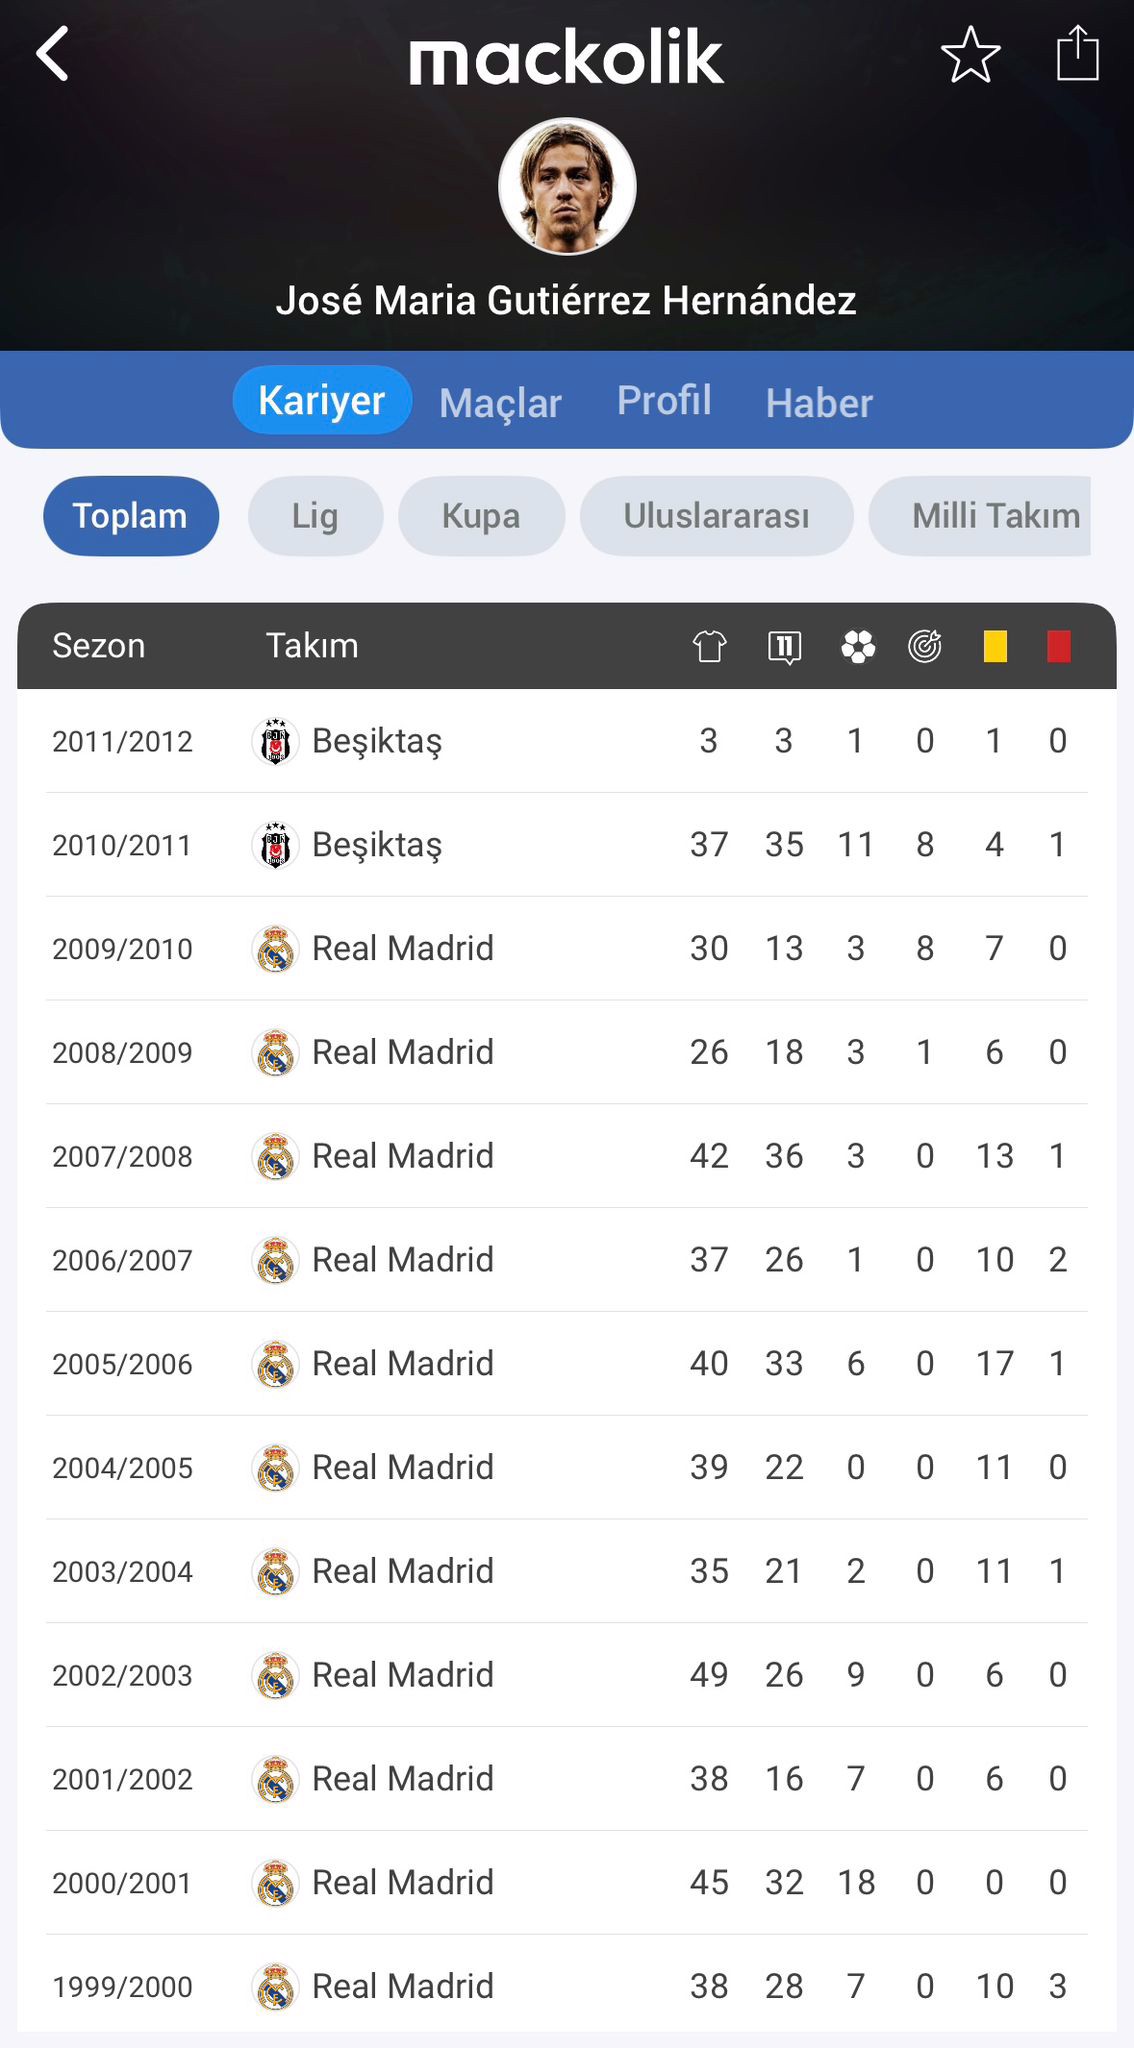This screenshot has width=1134, height=2048.
Task: Tap the back arrow icon
Action: click(x=53, y=54)
